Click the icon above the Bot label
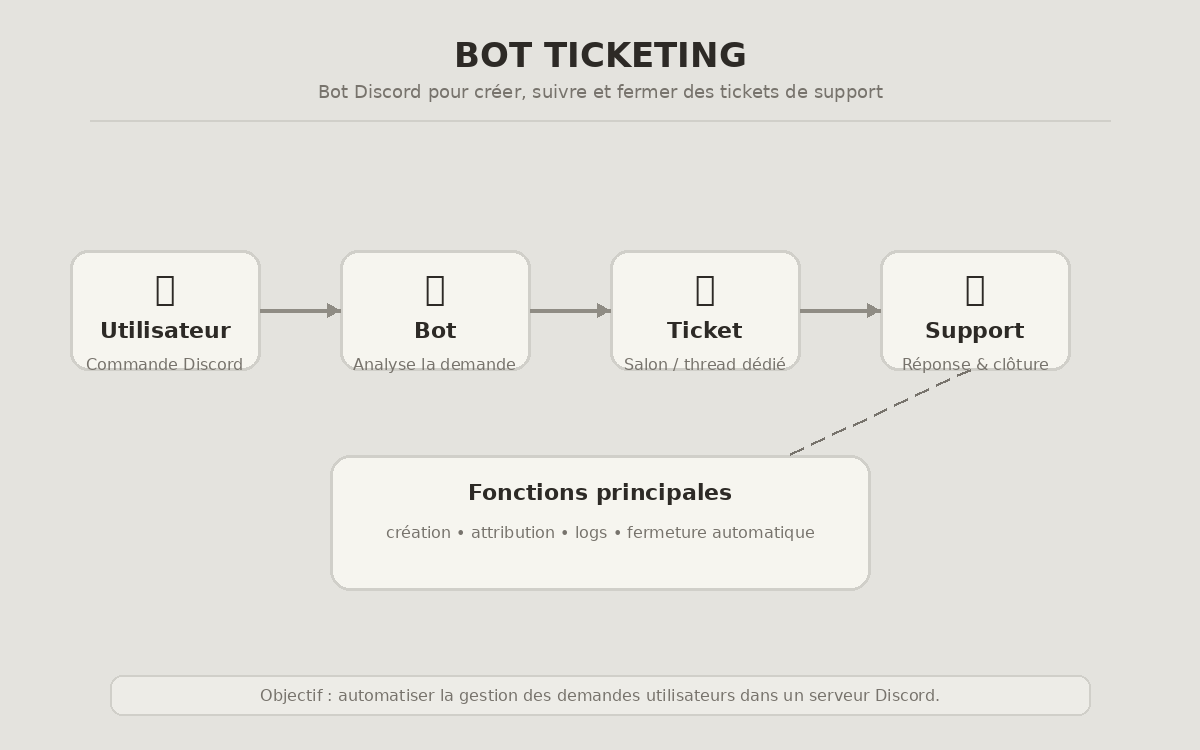This screenshot has width=1200, height=750. click(x=435, y=289)
